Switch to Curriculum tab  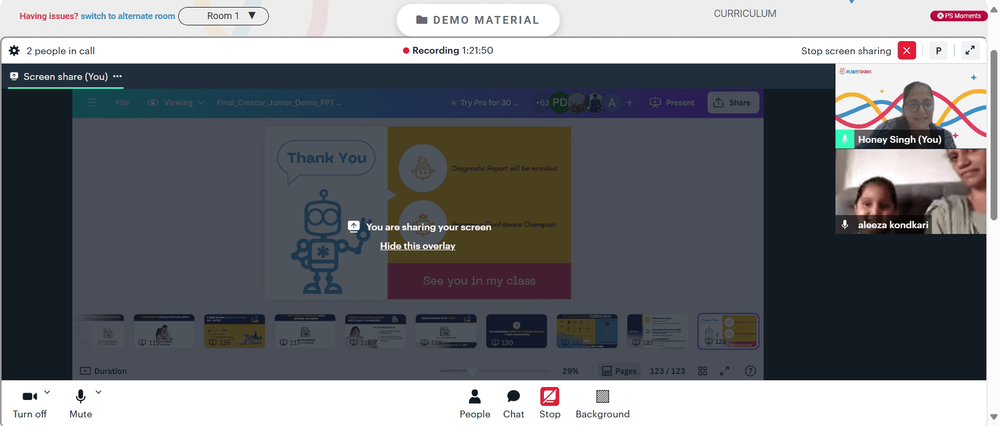(745, 13)
